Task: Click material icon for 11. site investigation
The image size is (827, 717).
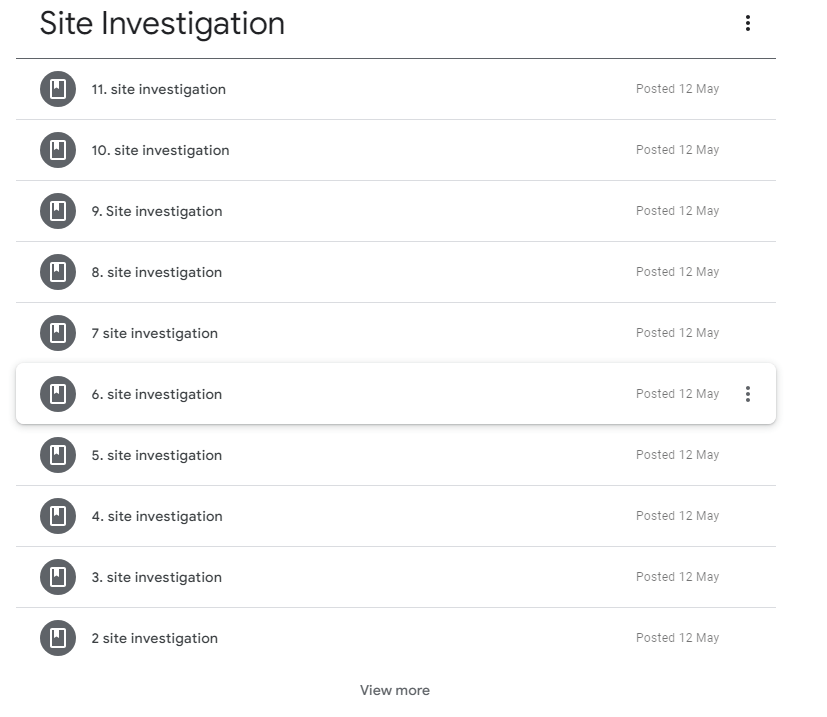Action: (58, 89)
